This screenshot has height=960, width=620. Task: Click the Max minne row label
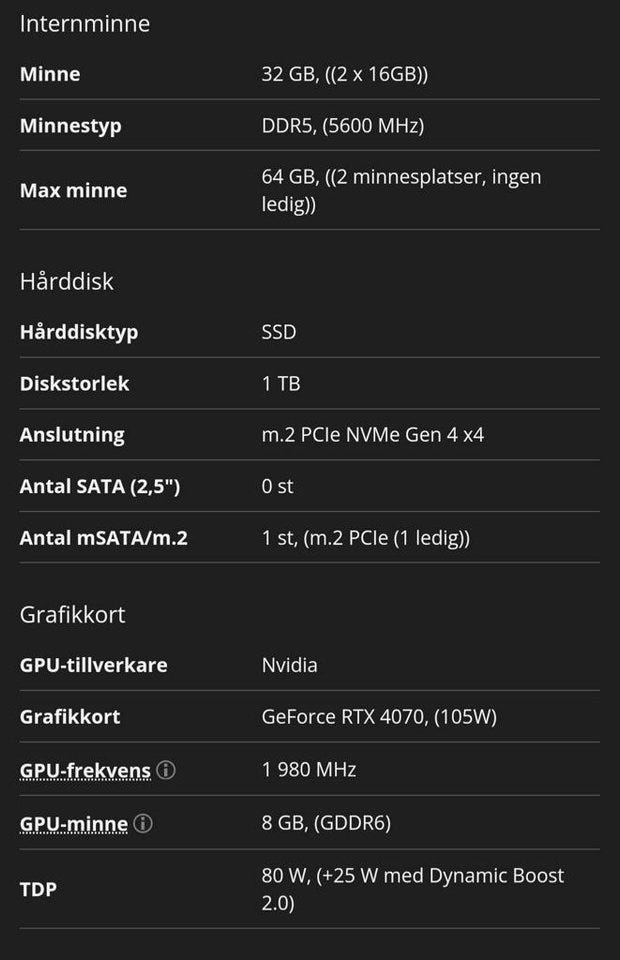point(73,190)
